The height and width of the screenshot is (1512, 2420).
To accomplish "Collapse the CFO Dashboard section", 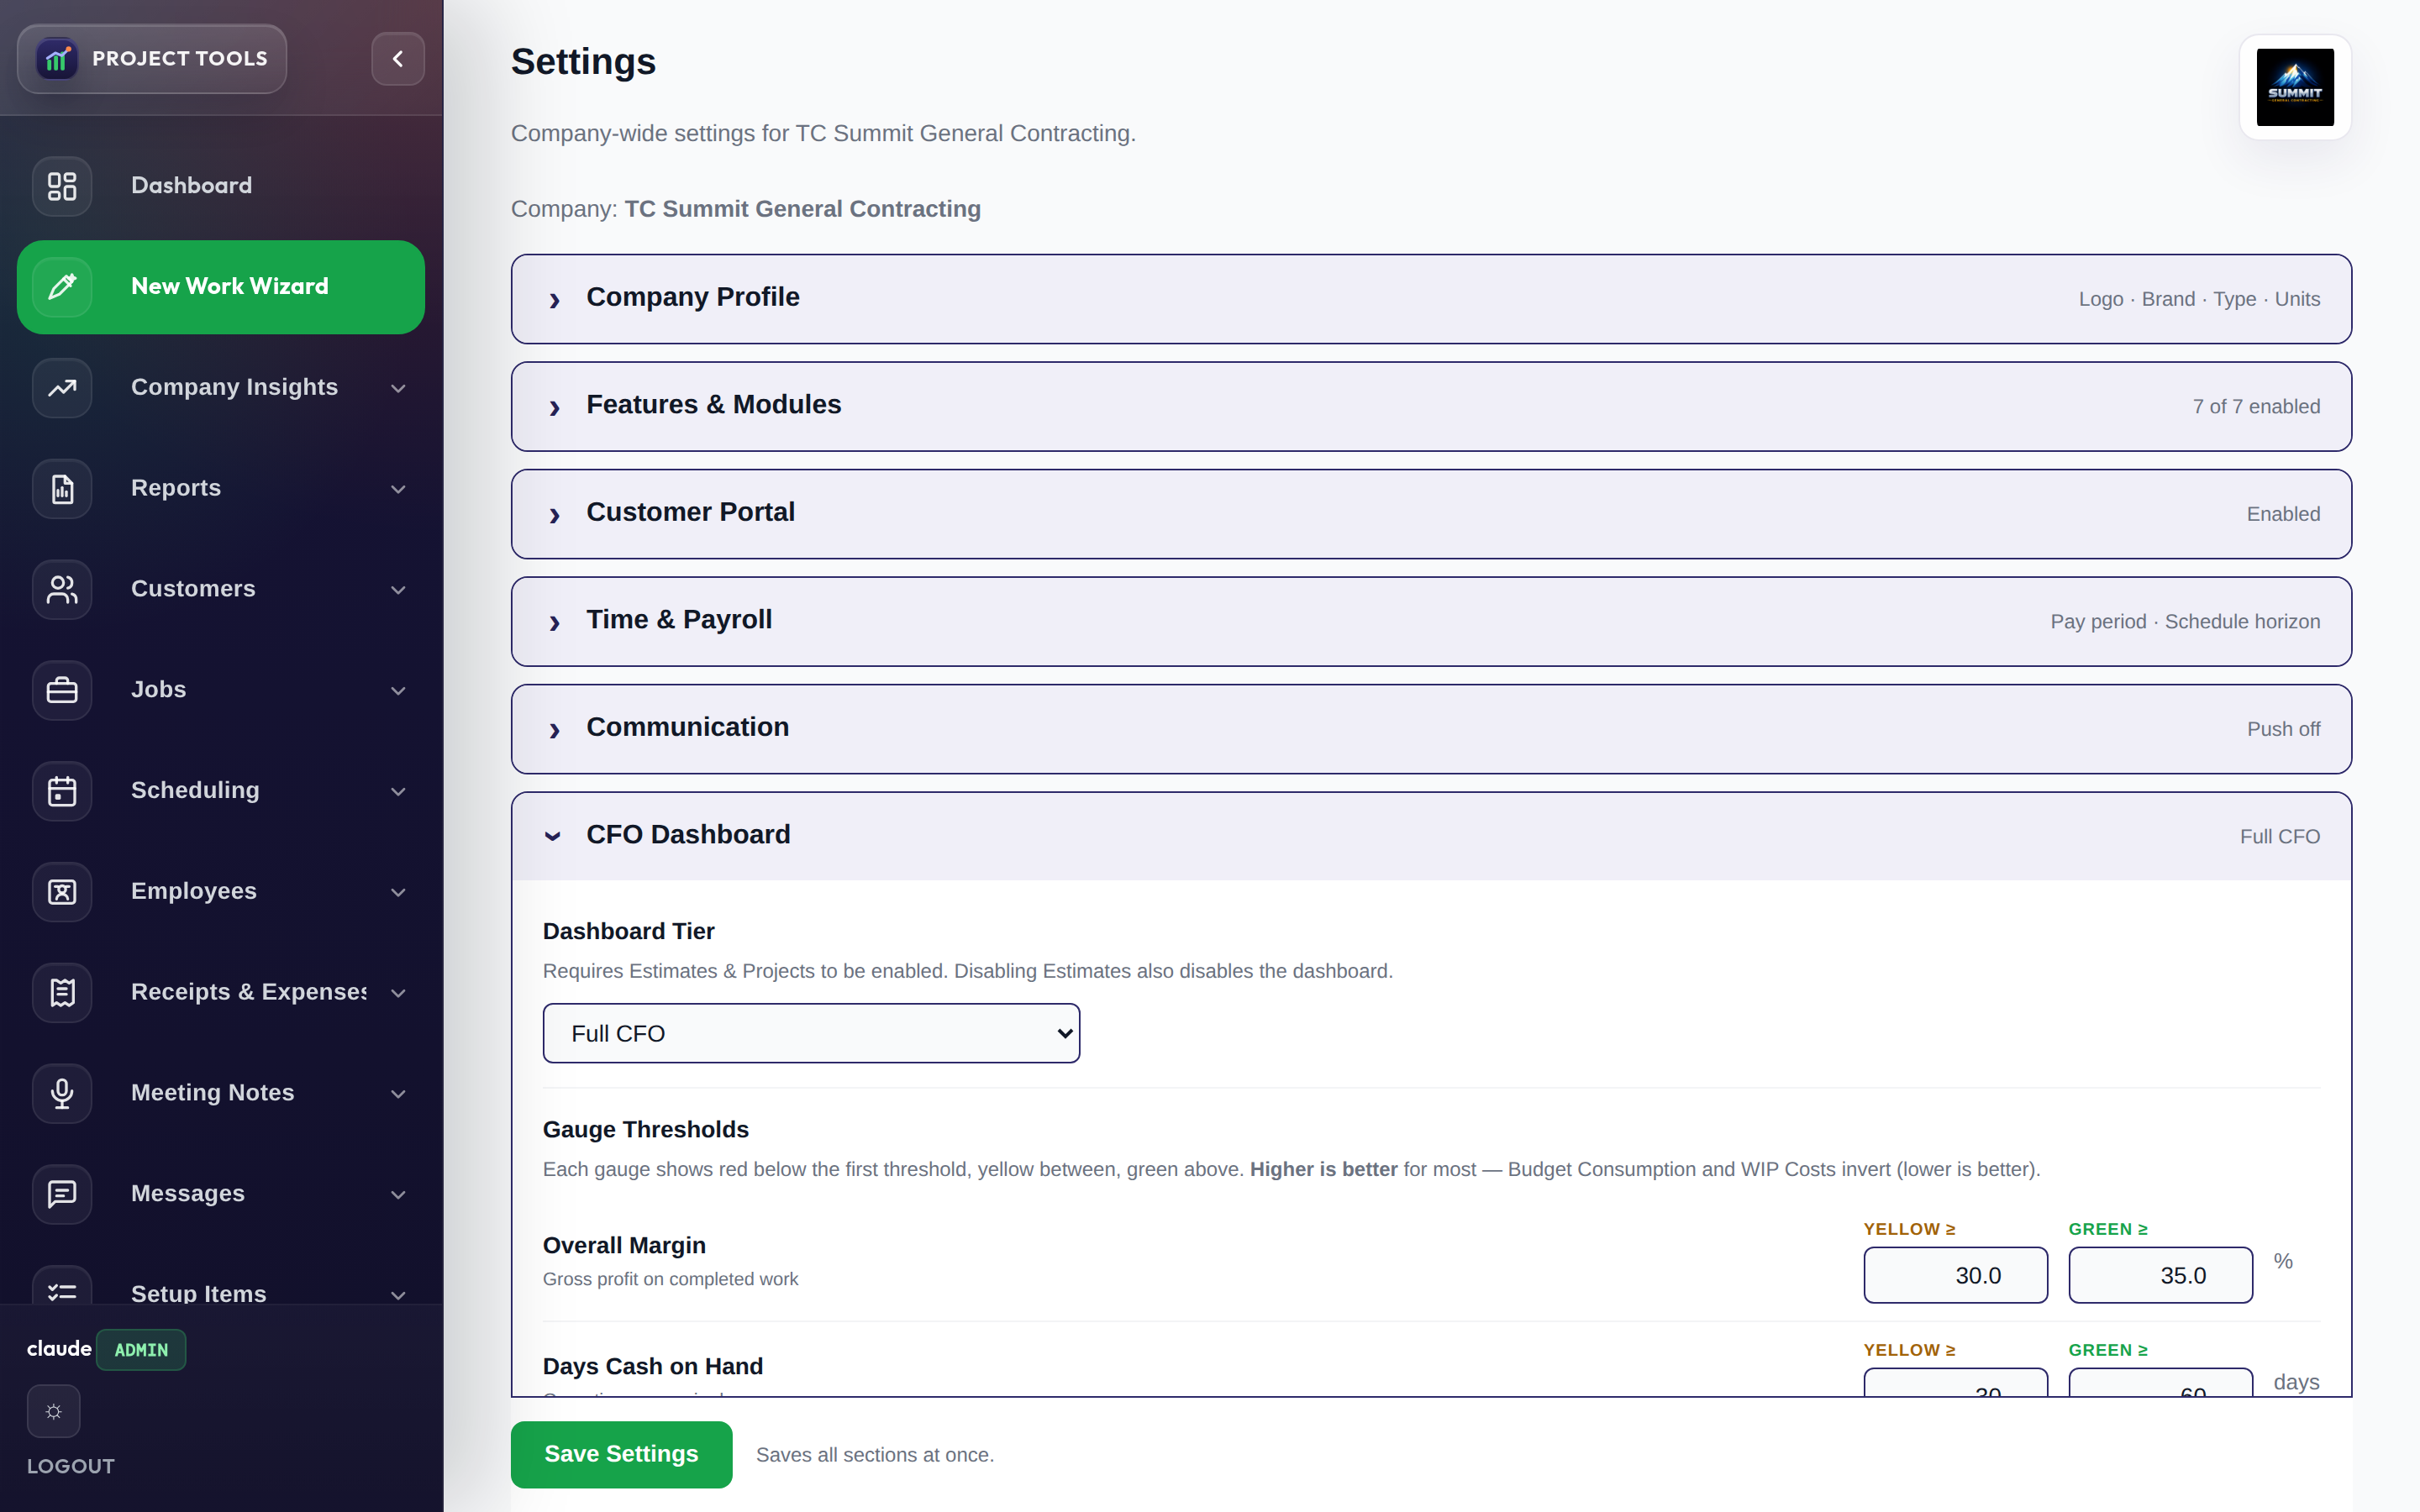I will 1431,836.
